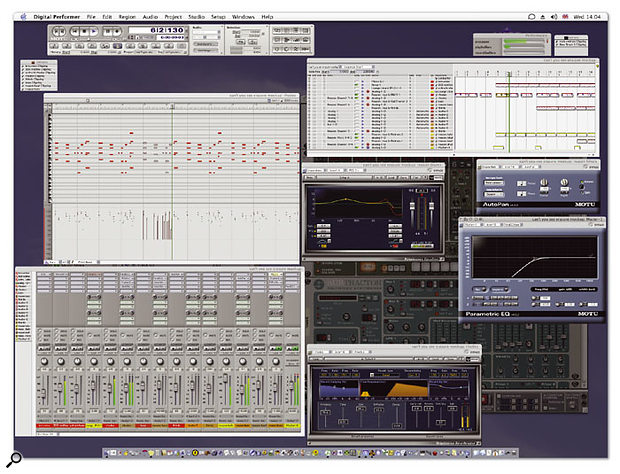Open the File menu

coord(91,17)
